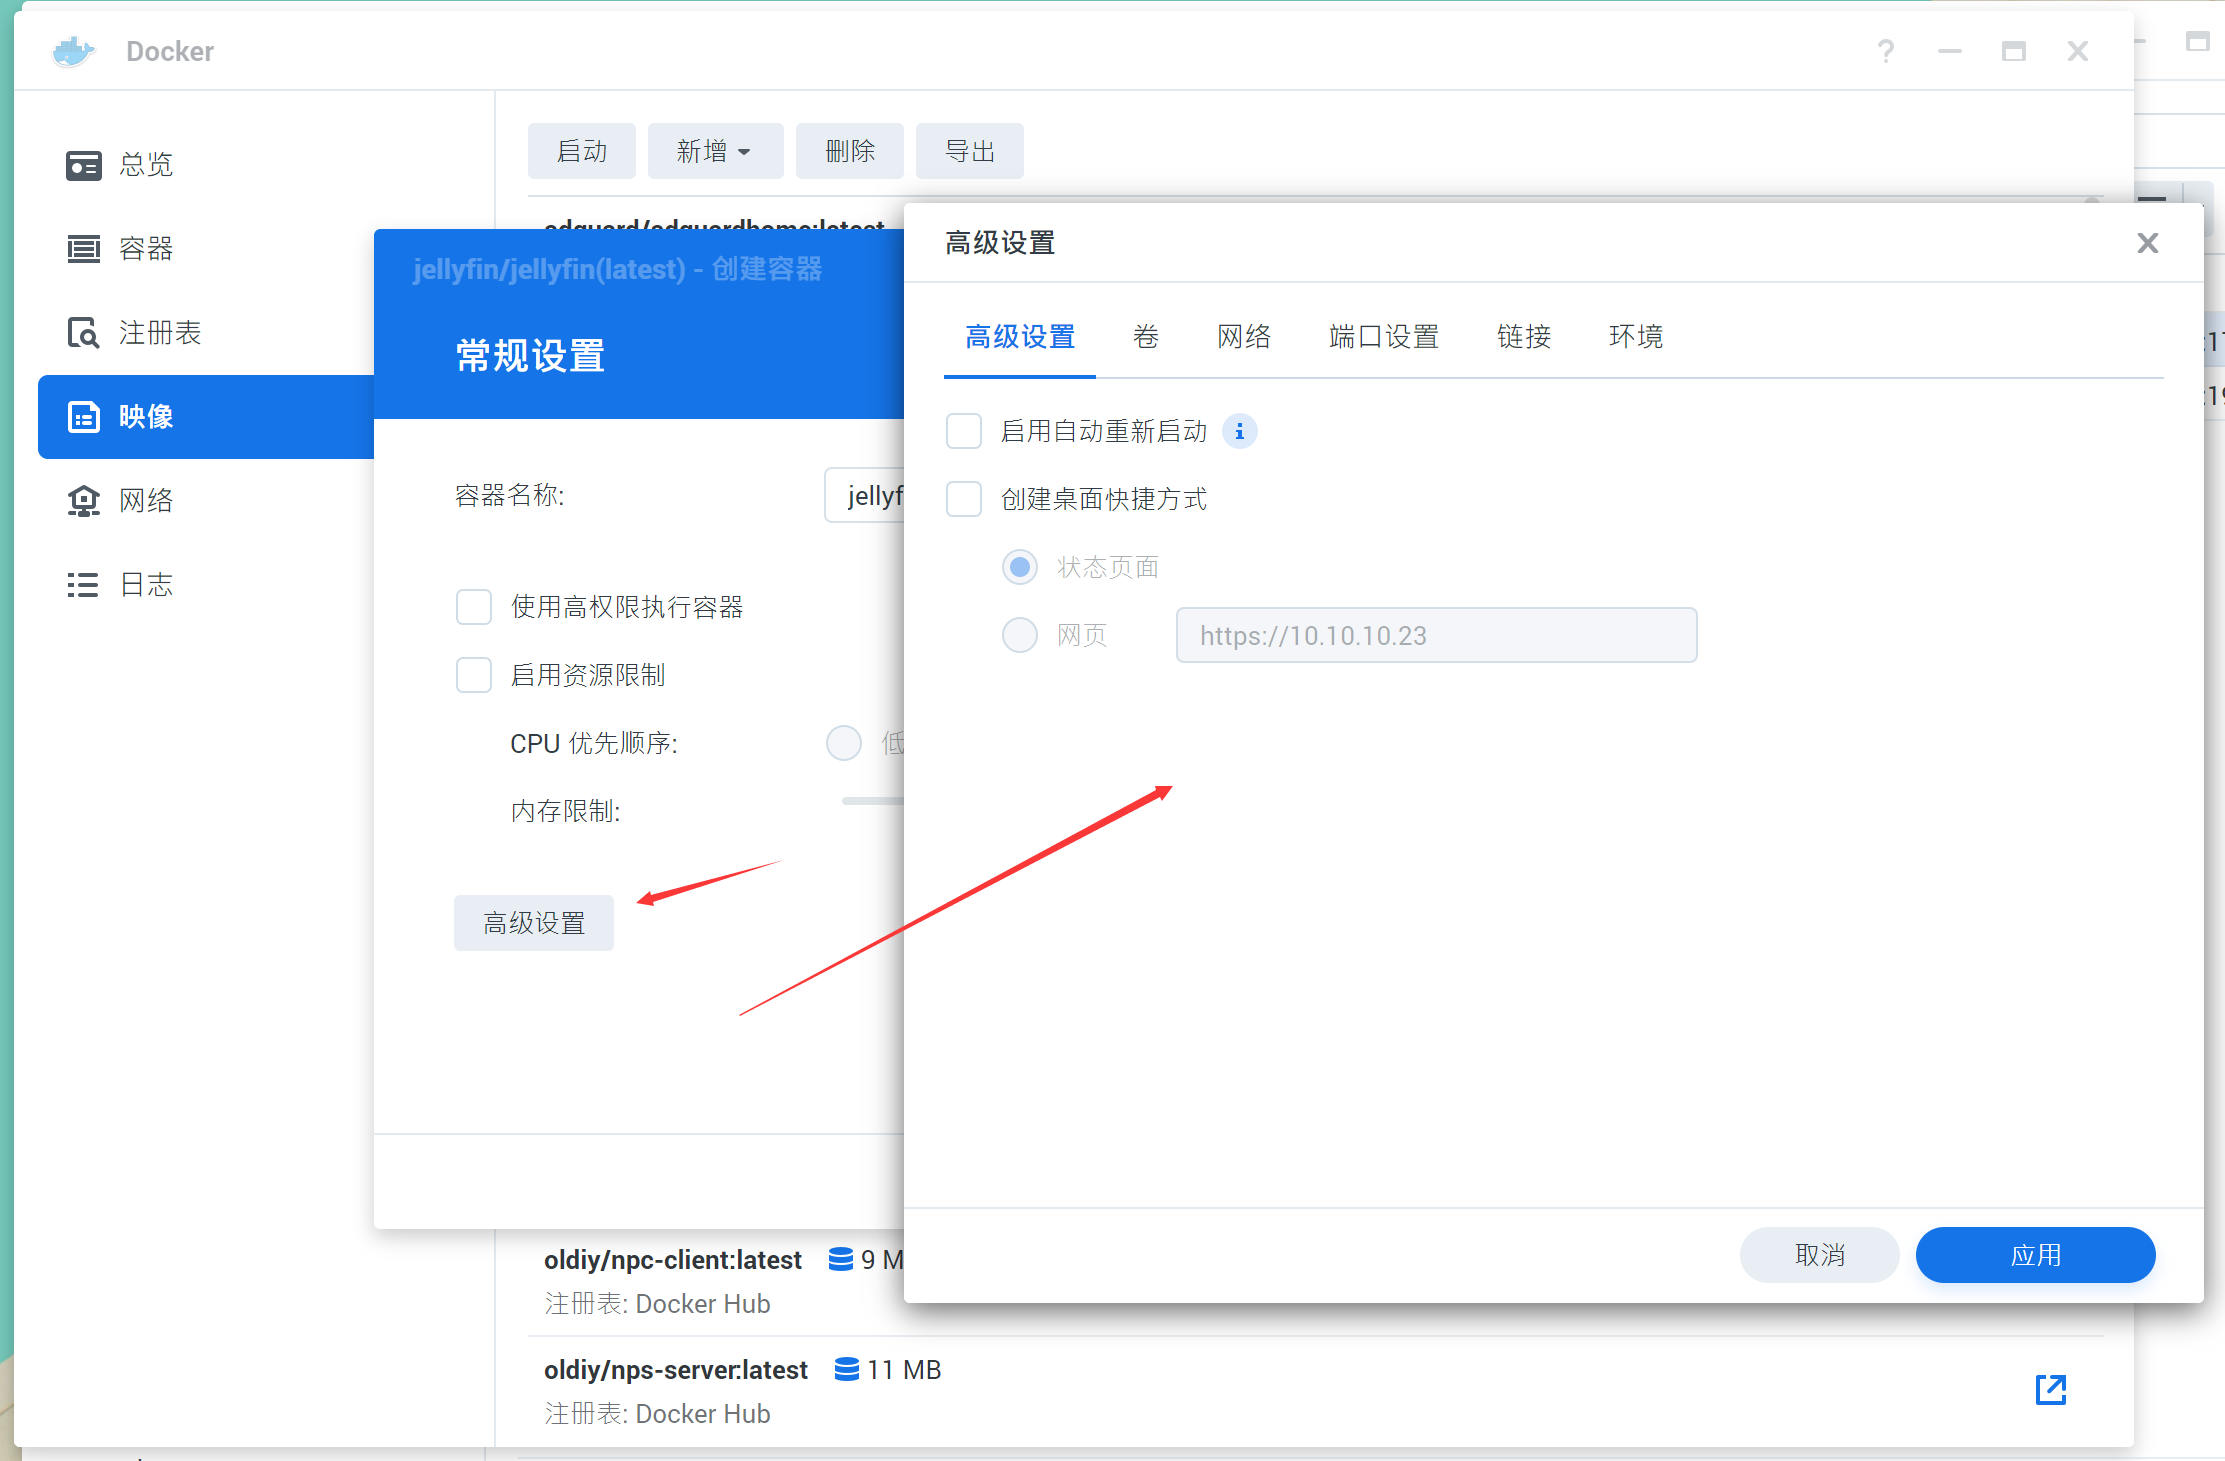Select the 网页 radio button

[1020, 635]
